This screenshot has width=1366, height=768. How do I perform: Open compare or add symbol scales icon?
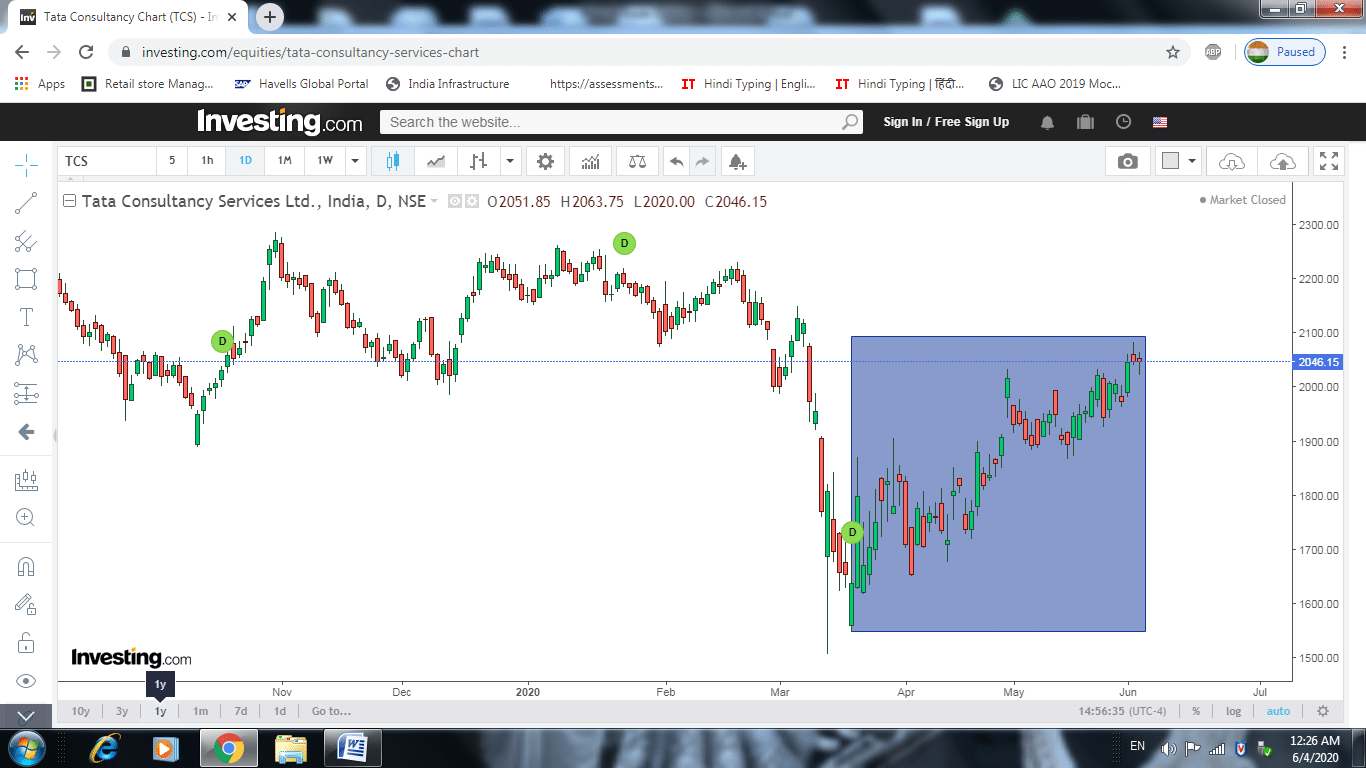[x=637, y=161]
